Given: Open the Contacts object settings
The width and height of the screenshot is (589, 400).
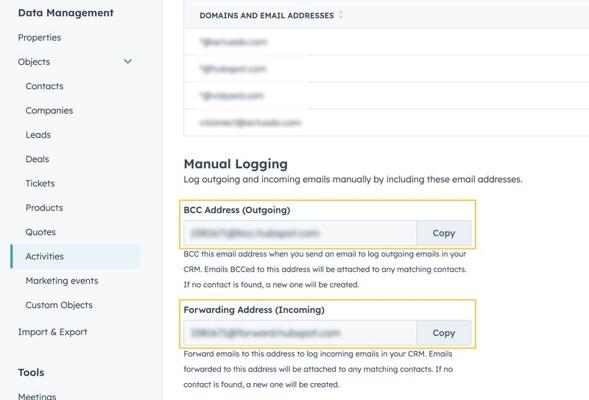Looking at the screenshot, I should pyautogui.click(x=44, y=86).
